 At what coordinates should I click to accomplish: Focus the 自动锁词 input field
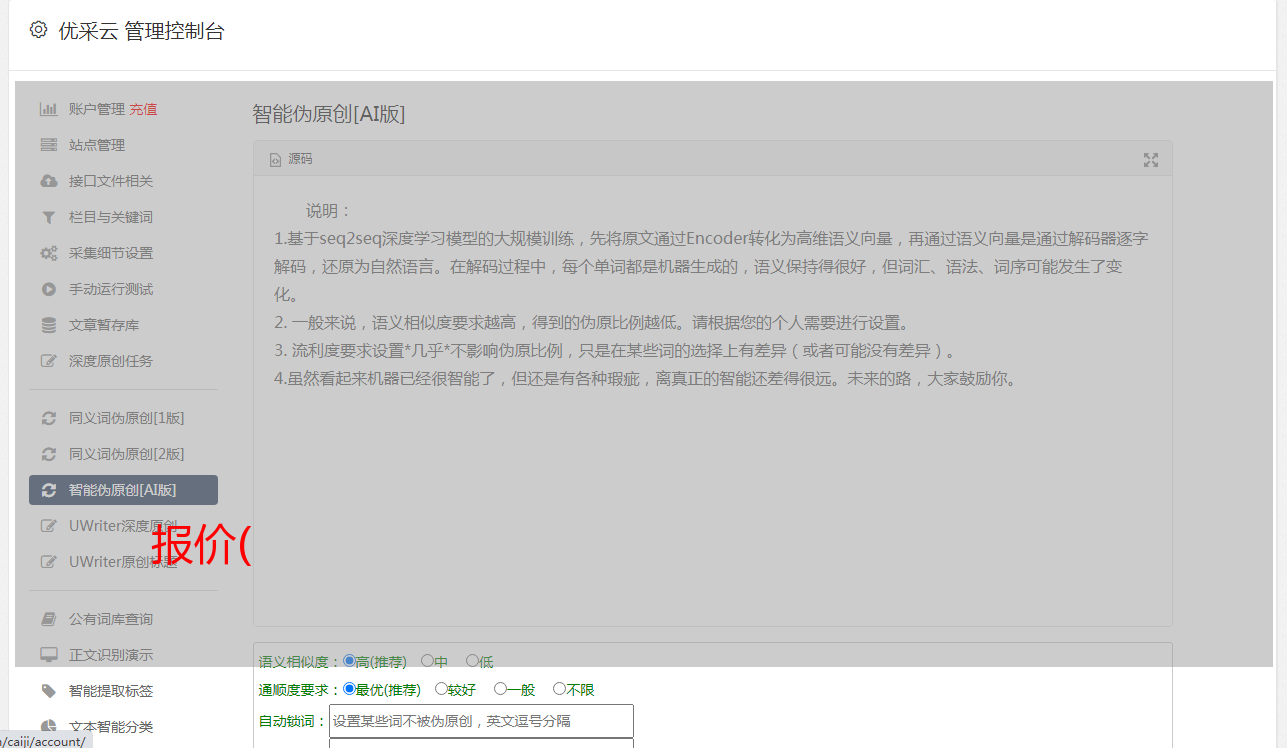481,721
